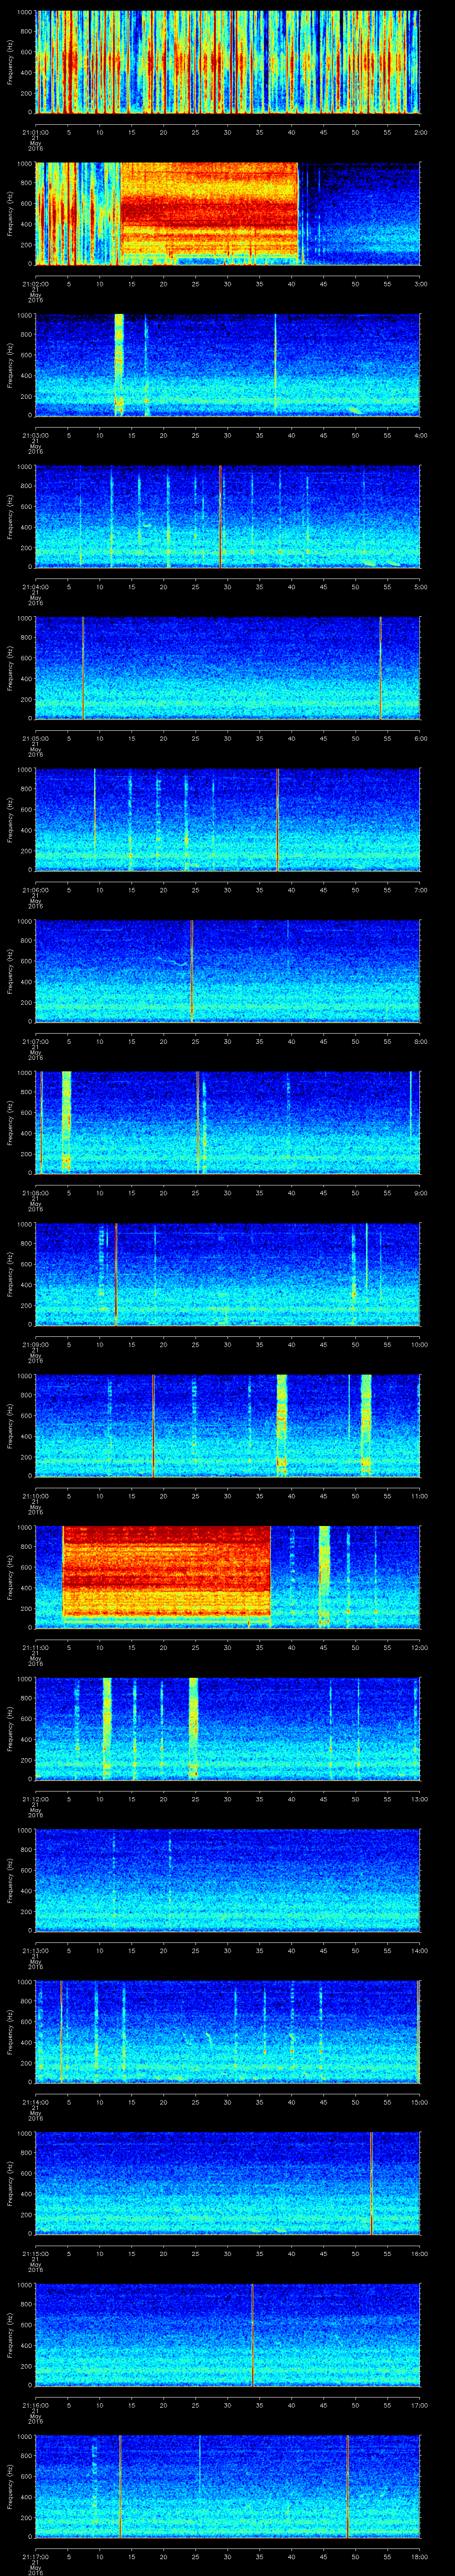Viewport: 455px width, 2576px height.
Task: Click the '21:14:00' label
Action: 35,2102
